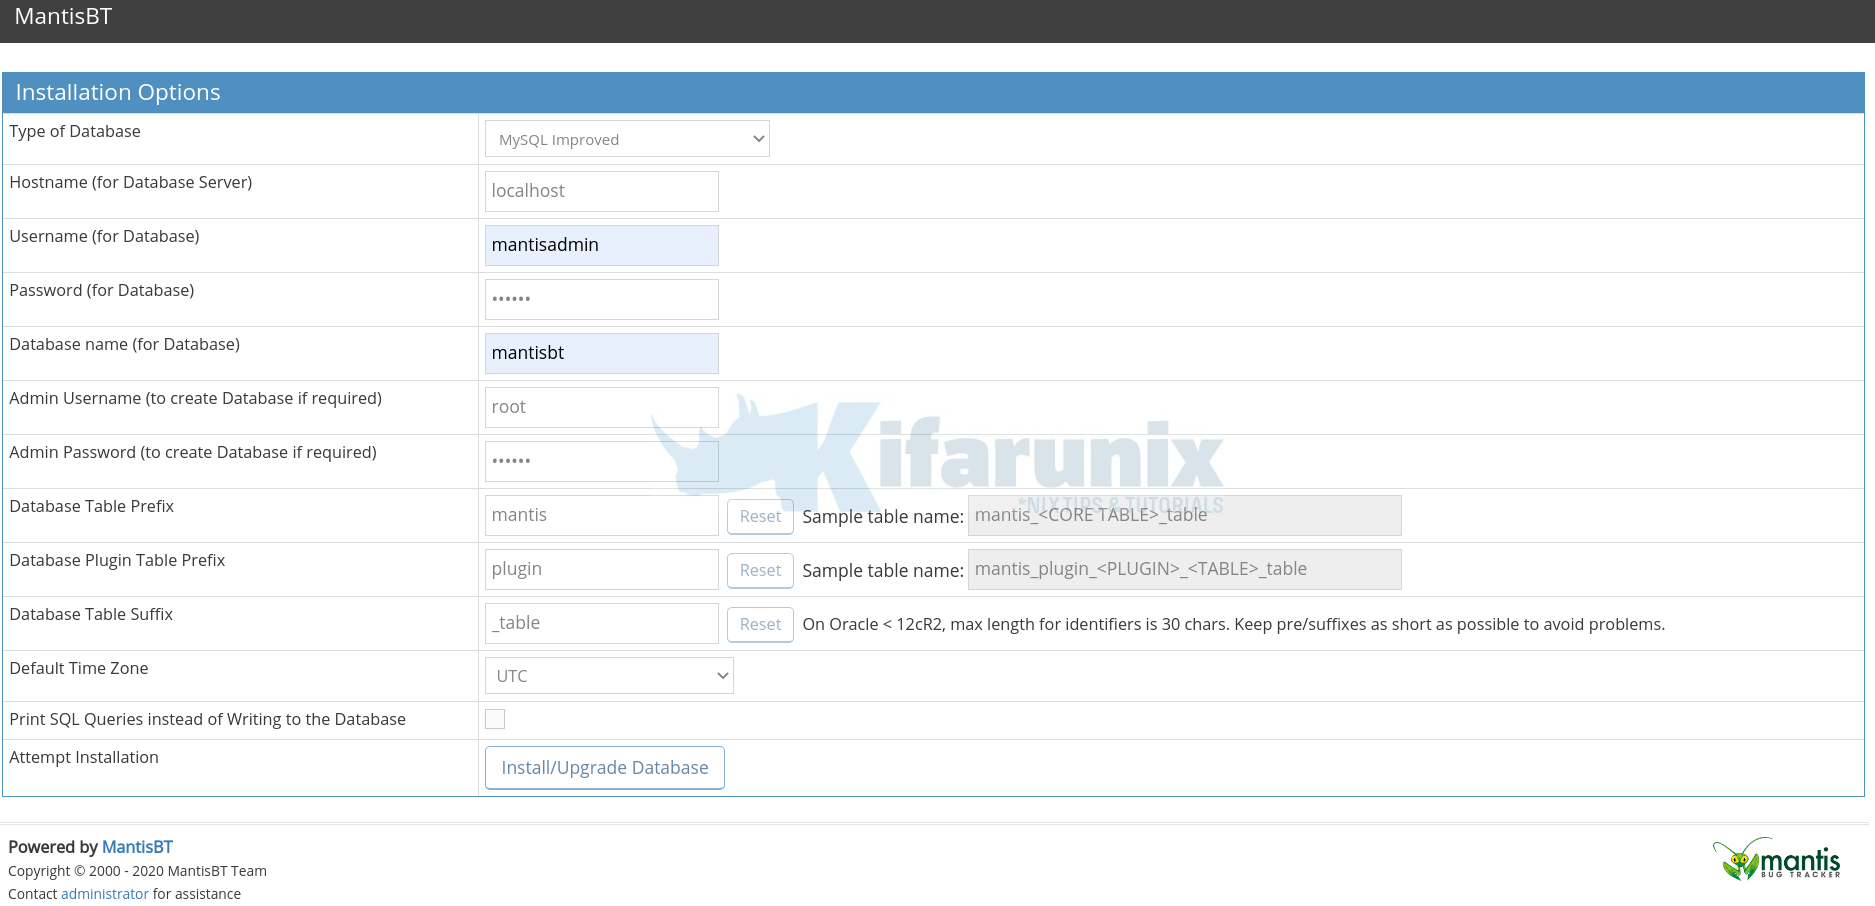Focus the Admin Username field

coord(601,407)
